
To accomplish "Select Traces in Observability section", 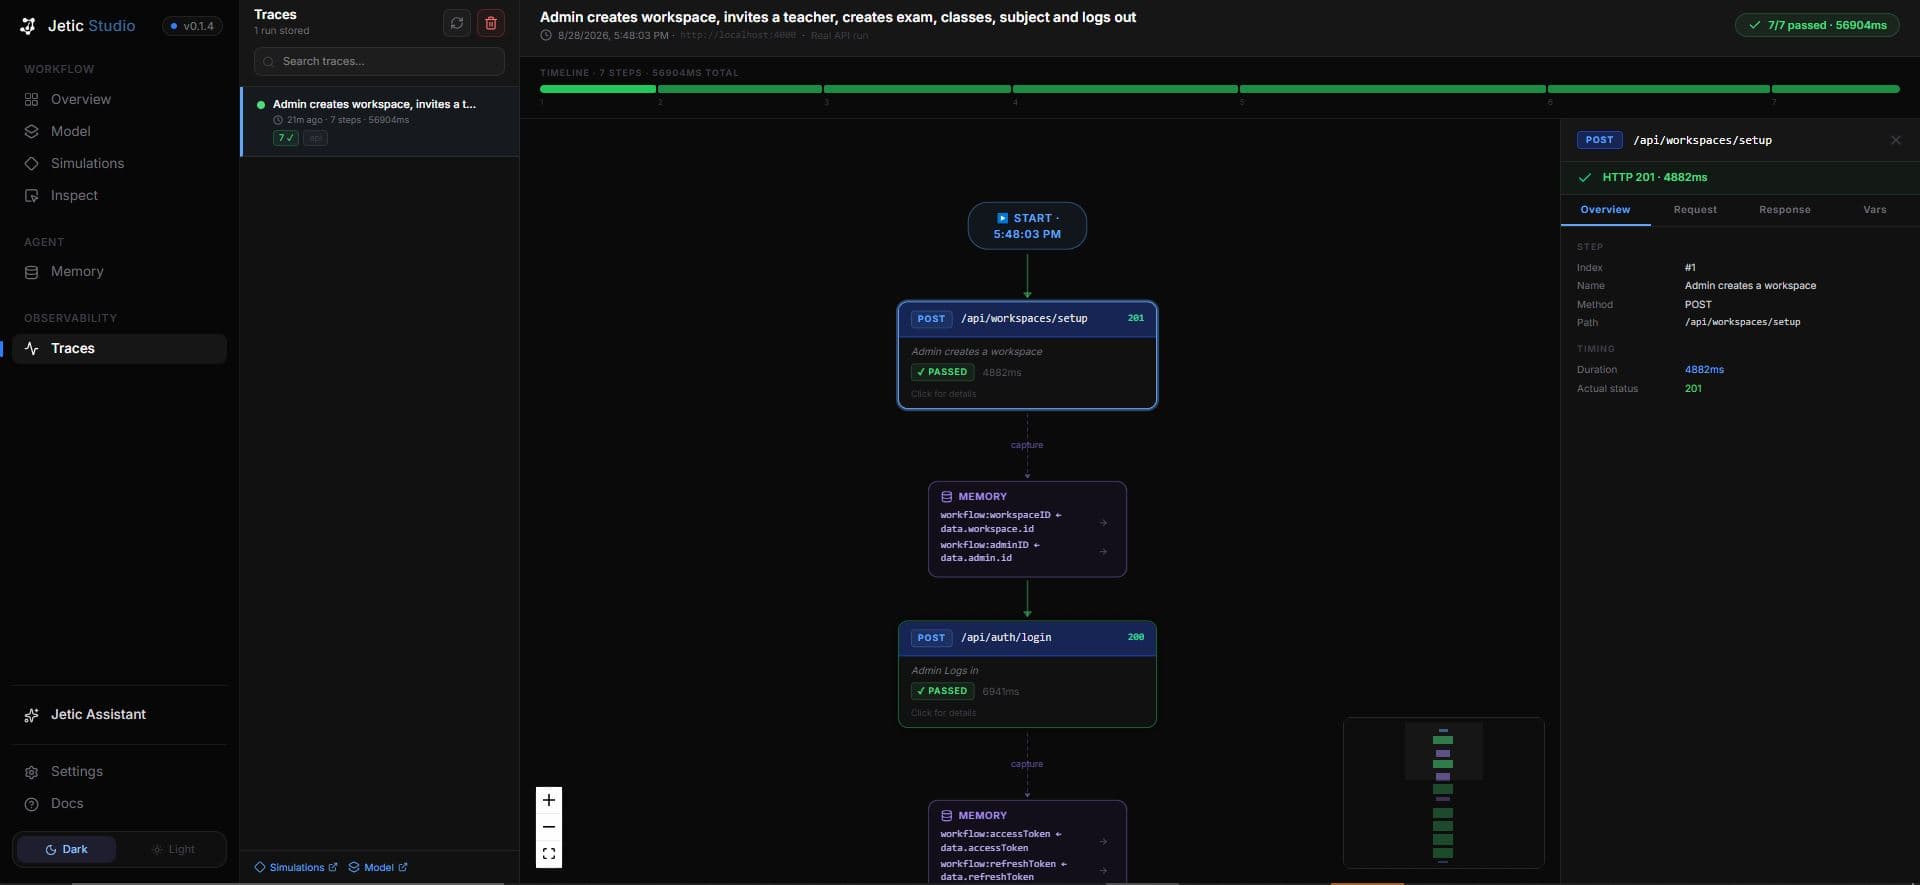I will pyautogui.click(x=119, y=348).
